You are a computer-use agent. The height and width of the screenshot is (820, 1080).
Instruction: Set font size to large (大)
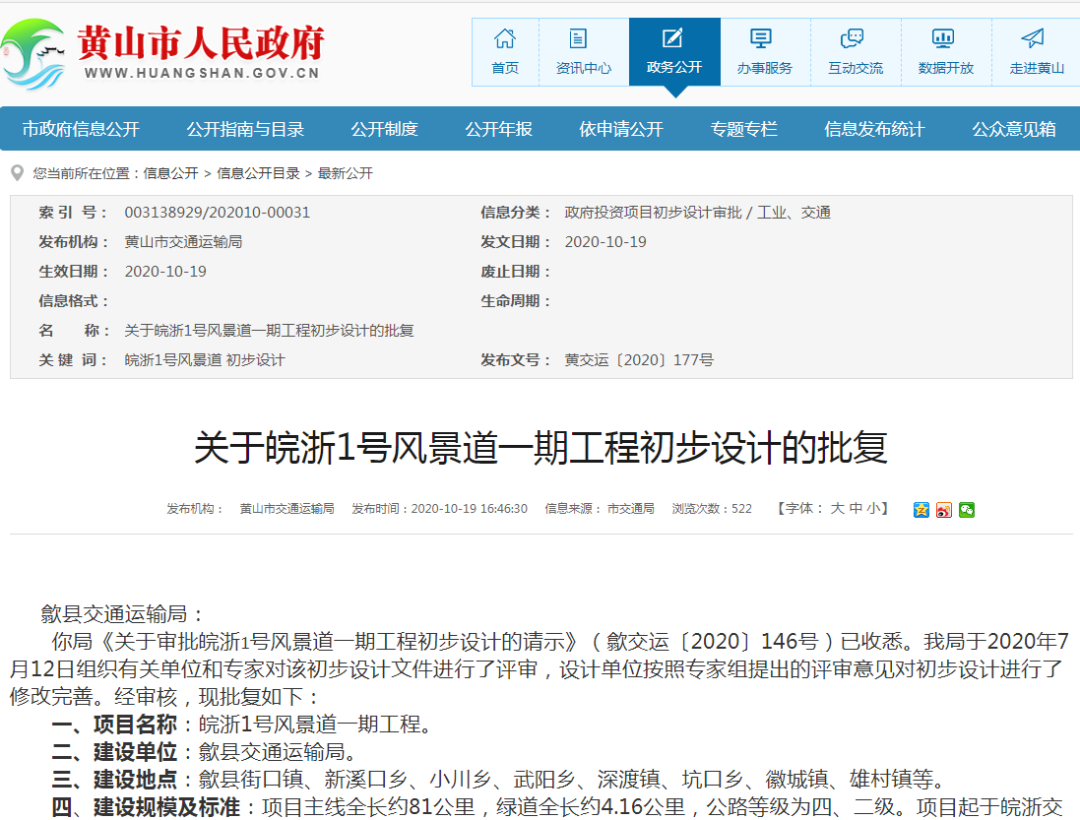[837, 508]
